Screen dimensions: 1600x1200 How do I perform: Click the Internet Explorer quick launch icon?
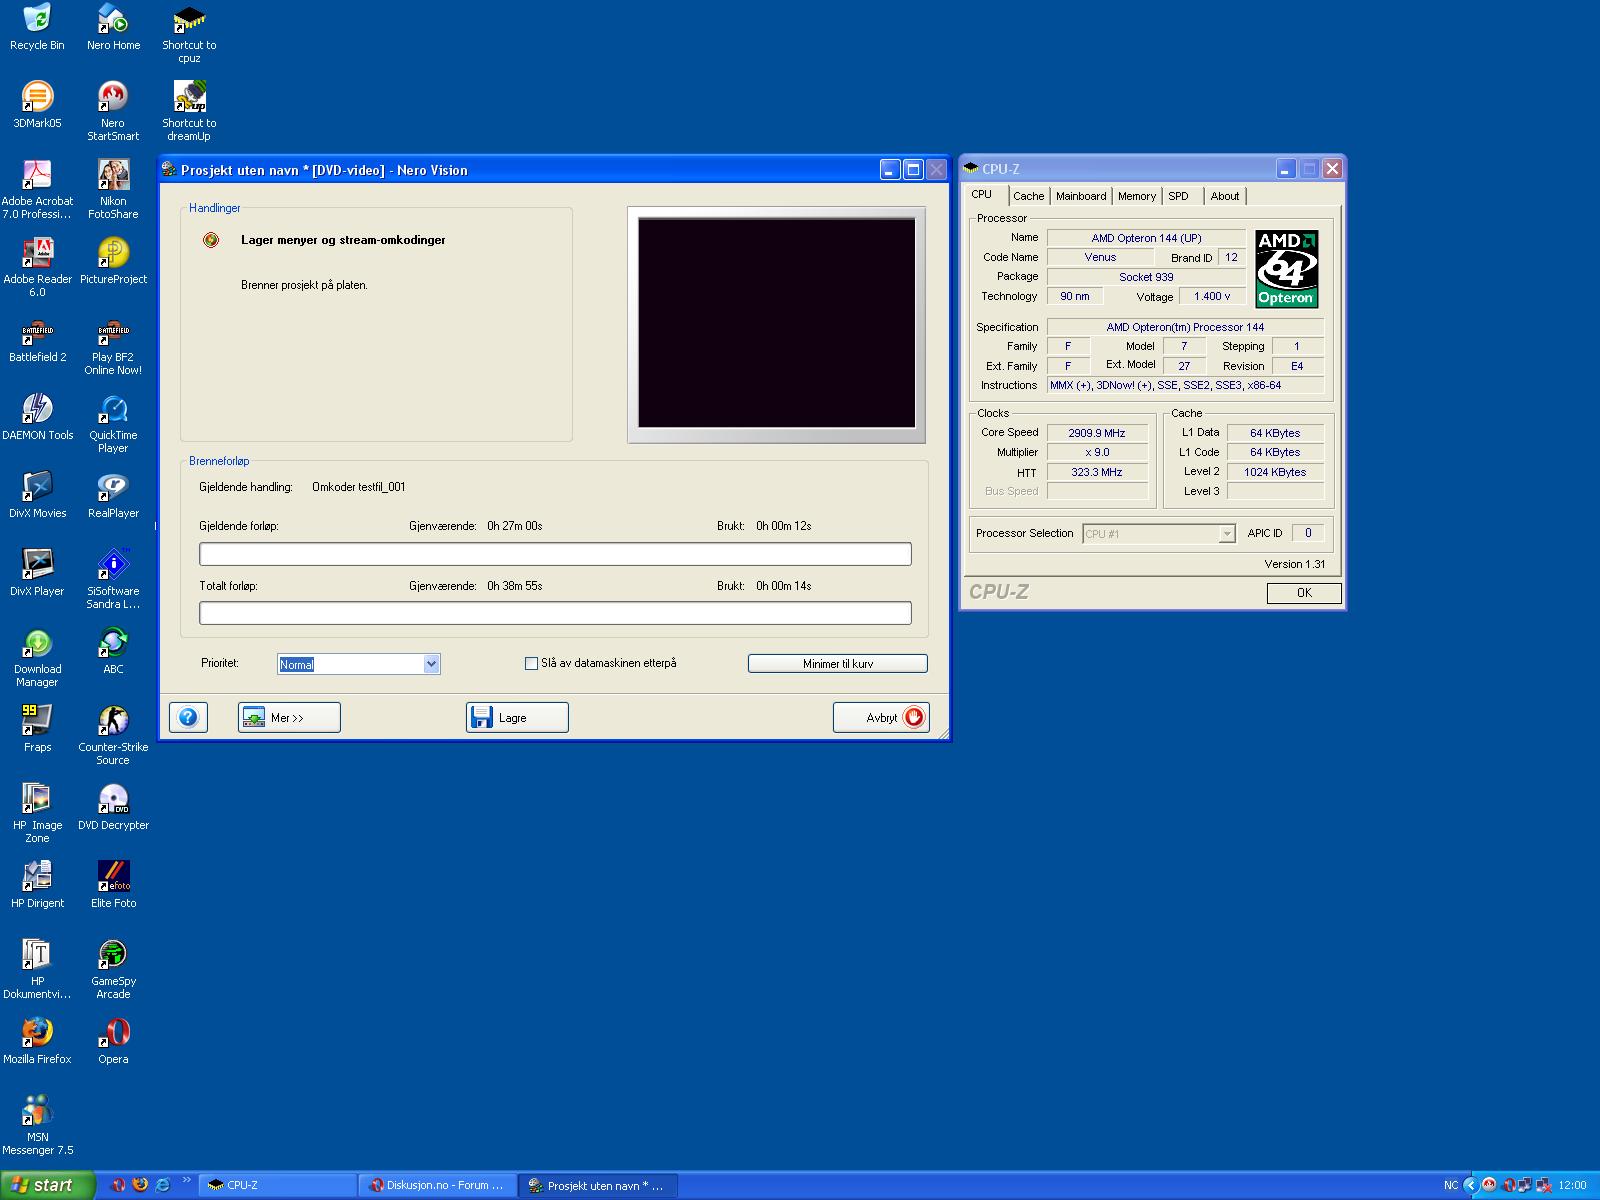(x=163, y=1185)
